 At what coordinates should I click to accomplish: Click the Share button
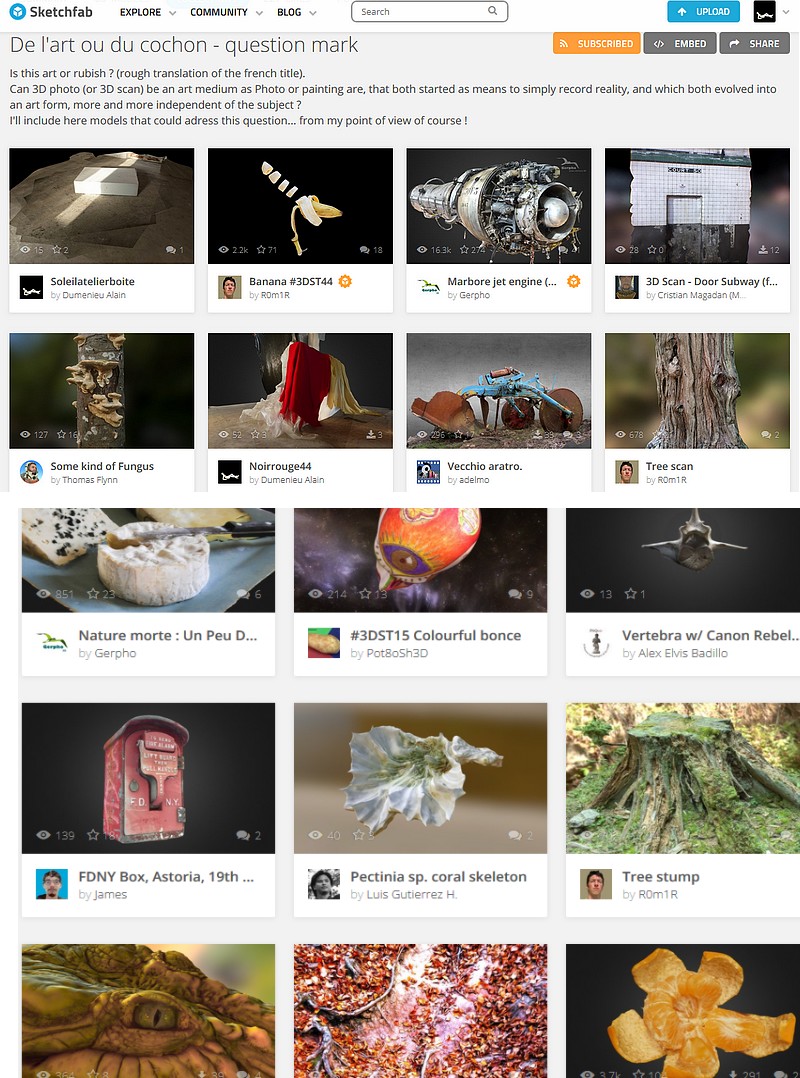pos(755,43)
